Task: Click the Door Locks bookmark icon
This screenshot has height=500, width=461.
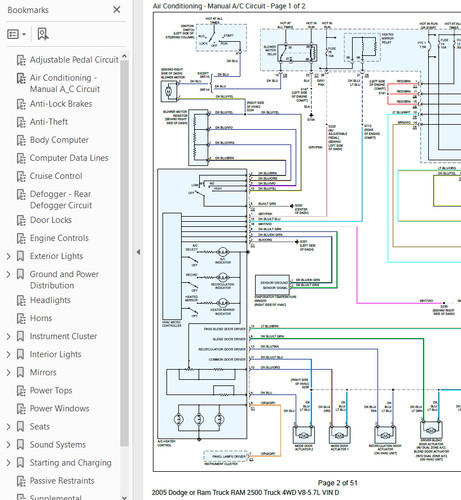Action: (21, 220)
